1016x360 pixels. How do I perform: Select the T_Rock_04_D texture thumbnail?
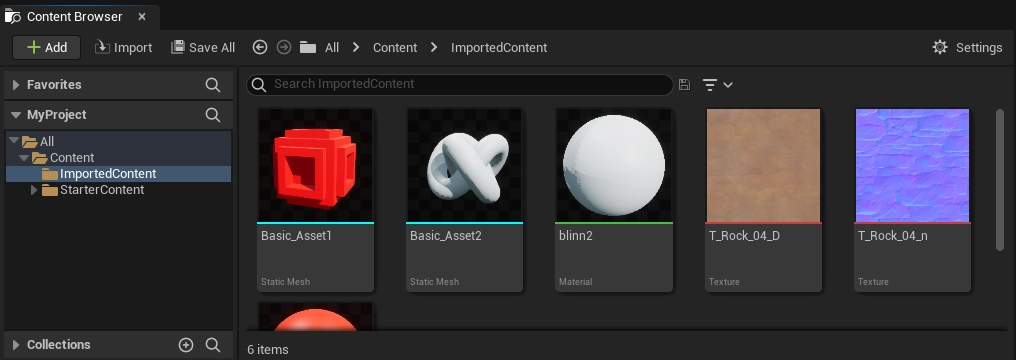tap(763, 165)
